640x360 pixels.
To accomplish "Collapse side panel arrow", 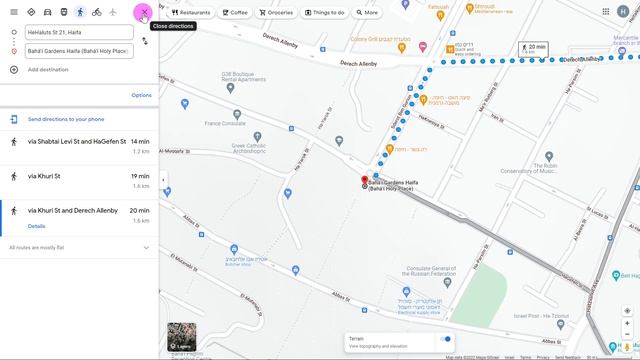I will coord(163,180).
